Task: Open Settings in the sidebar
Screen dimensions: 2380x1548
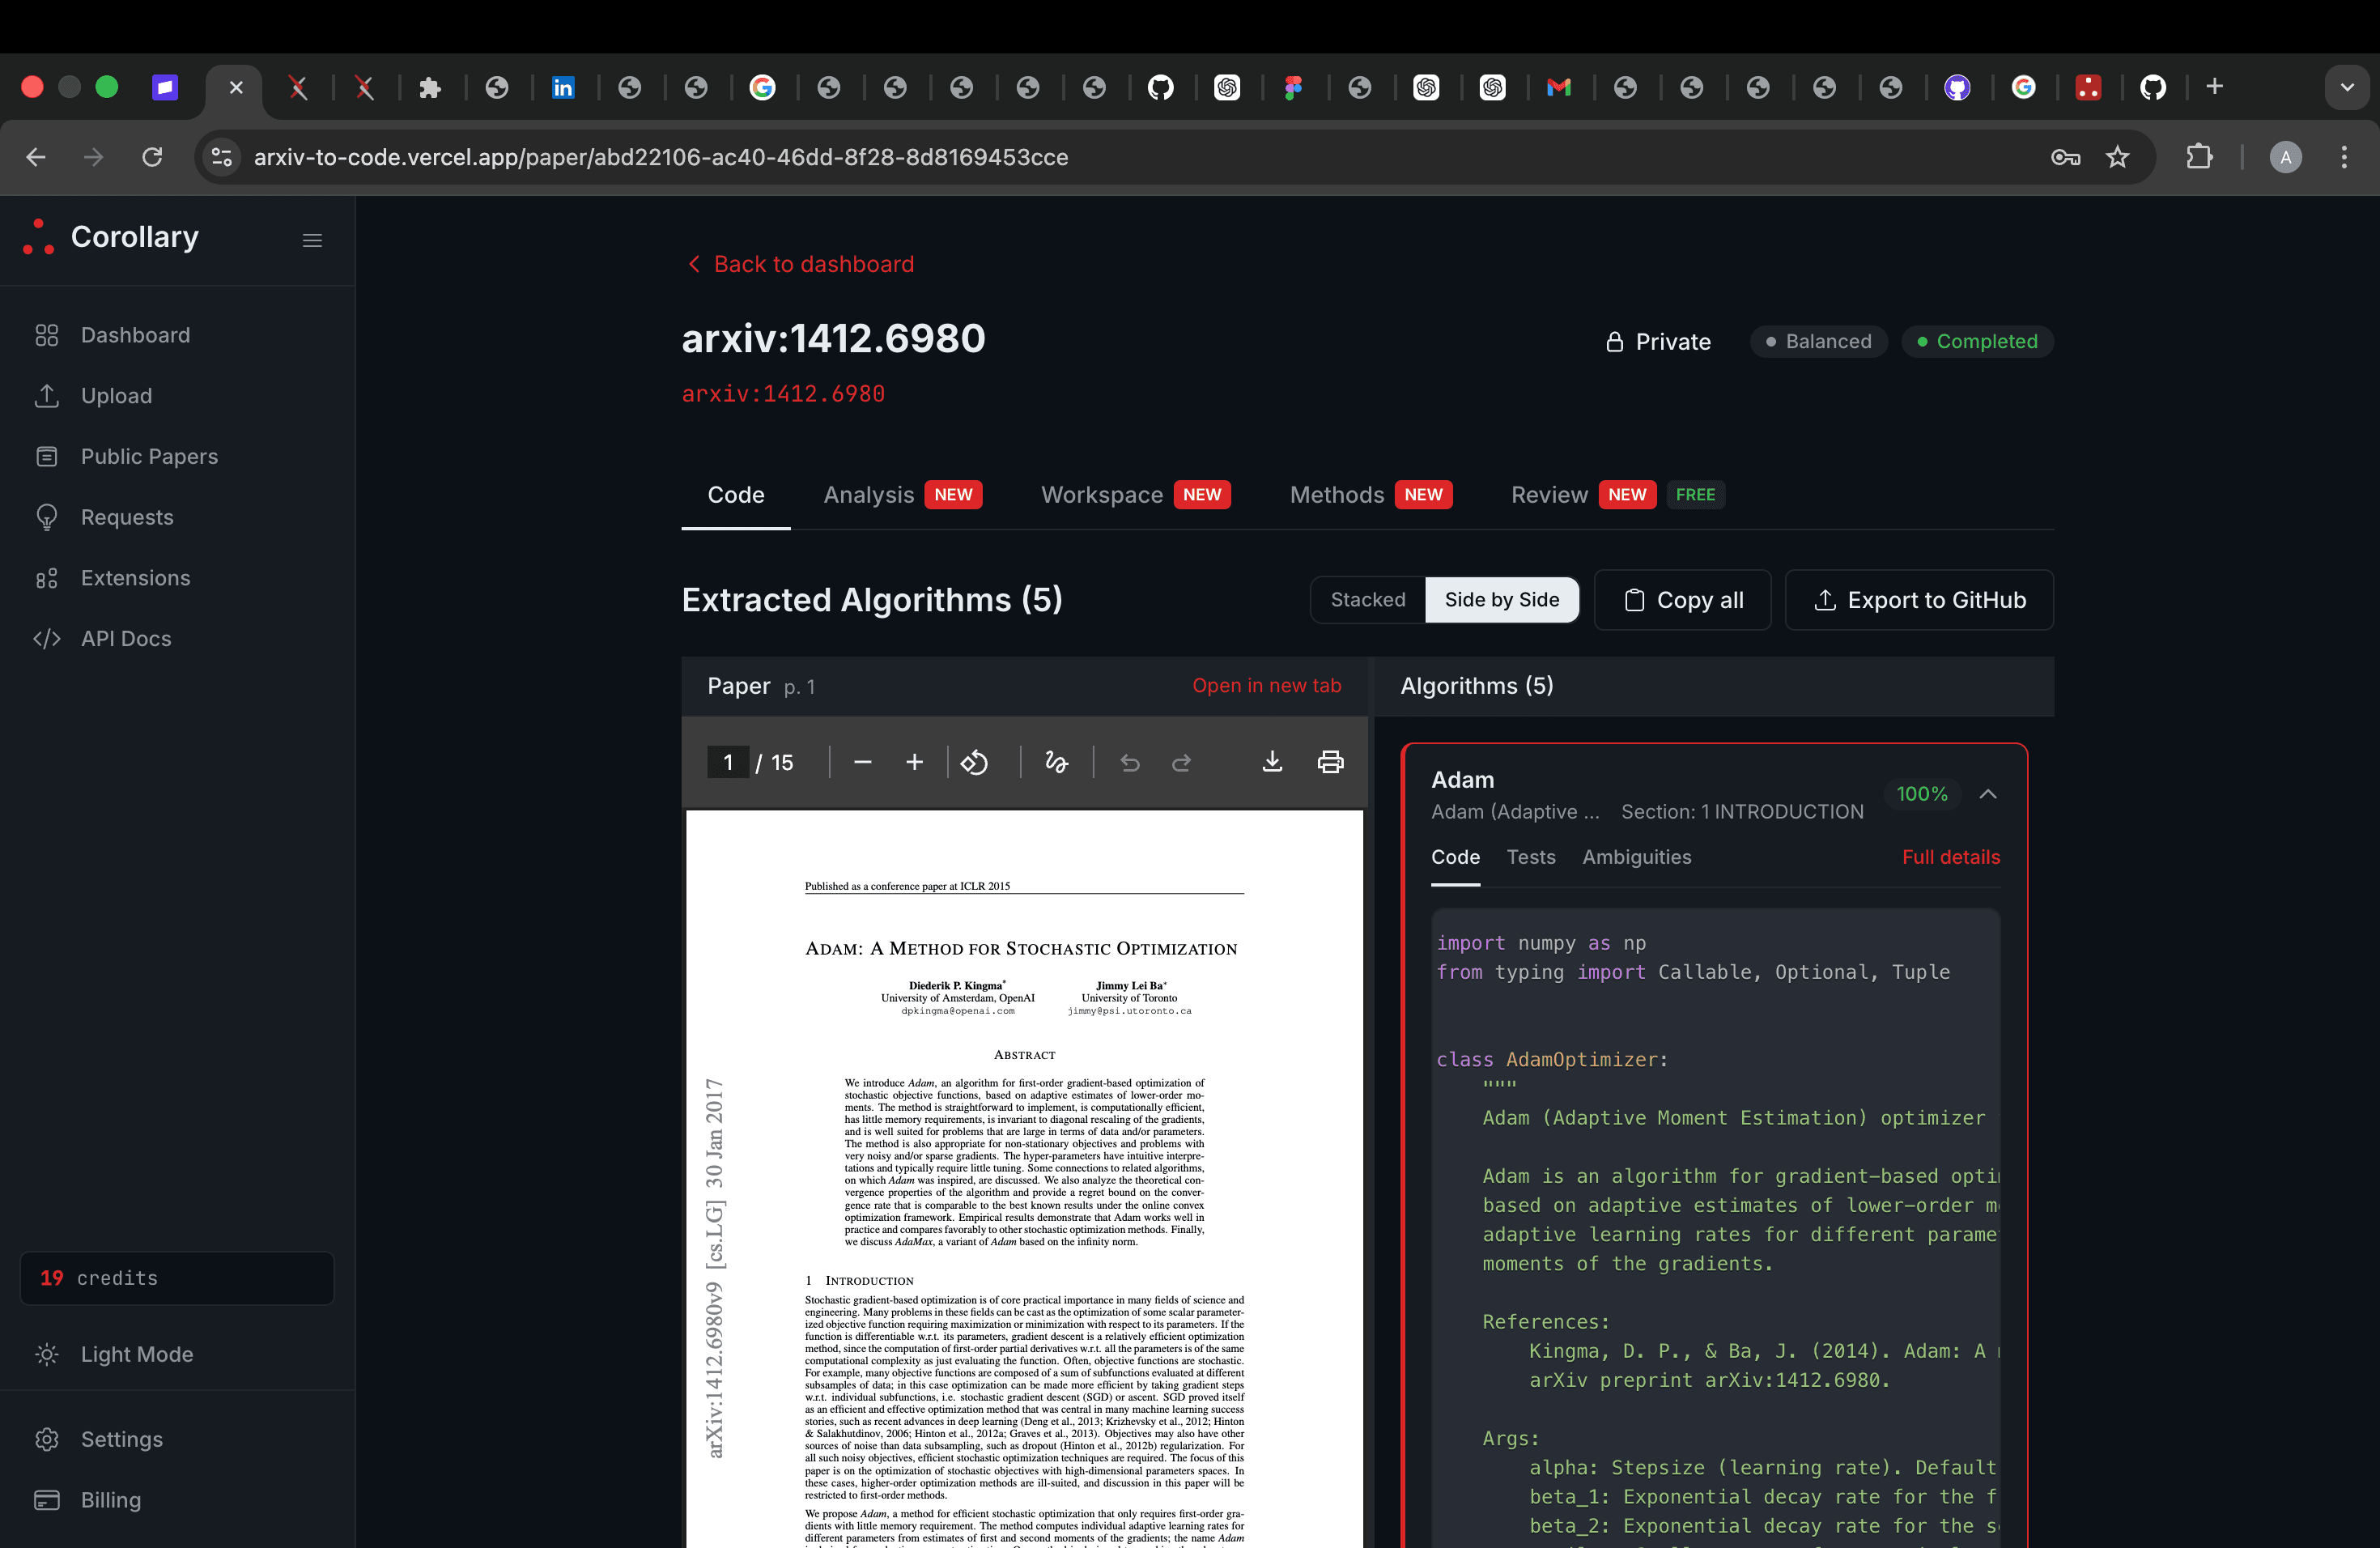Action: point(121,1439)
